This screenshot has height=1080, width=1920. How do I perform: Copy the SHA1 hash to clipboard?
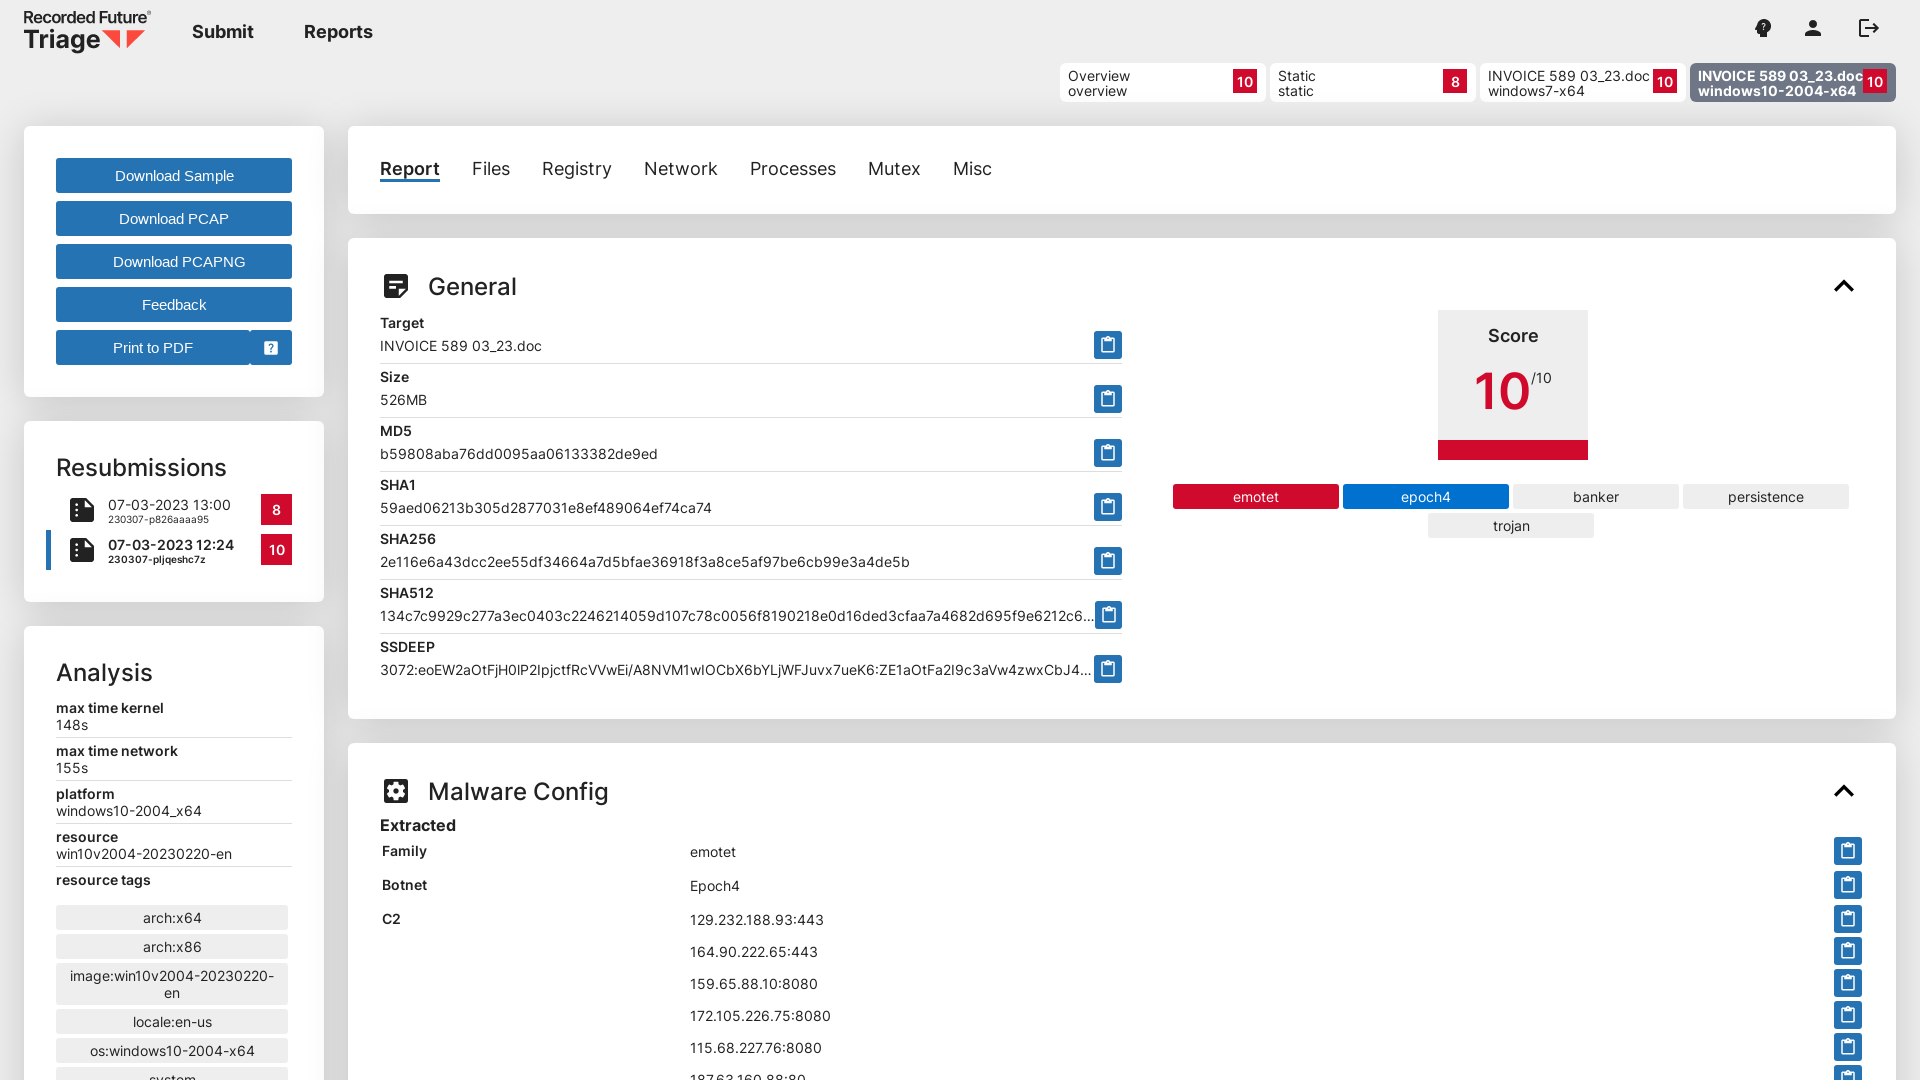pos(1107,507)
